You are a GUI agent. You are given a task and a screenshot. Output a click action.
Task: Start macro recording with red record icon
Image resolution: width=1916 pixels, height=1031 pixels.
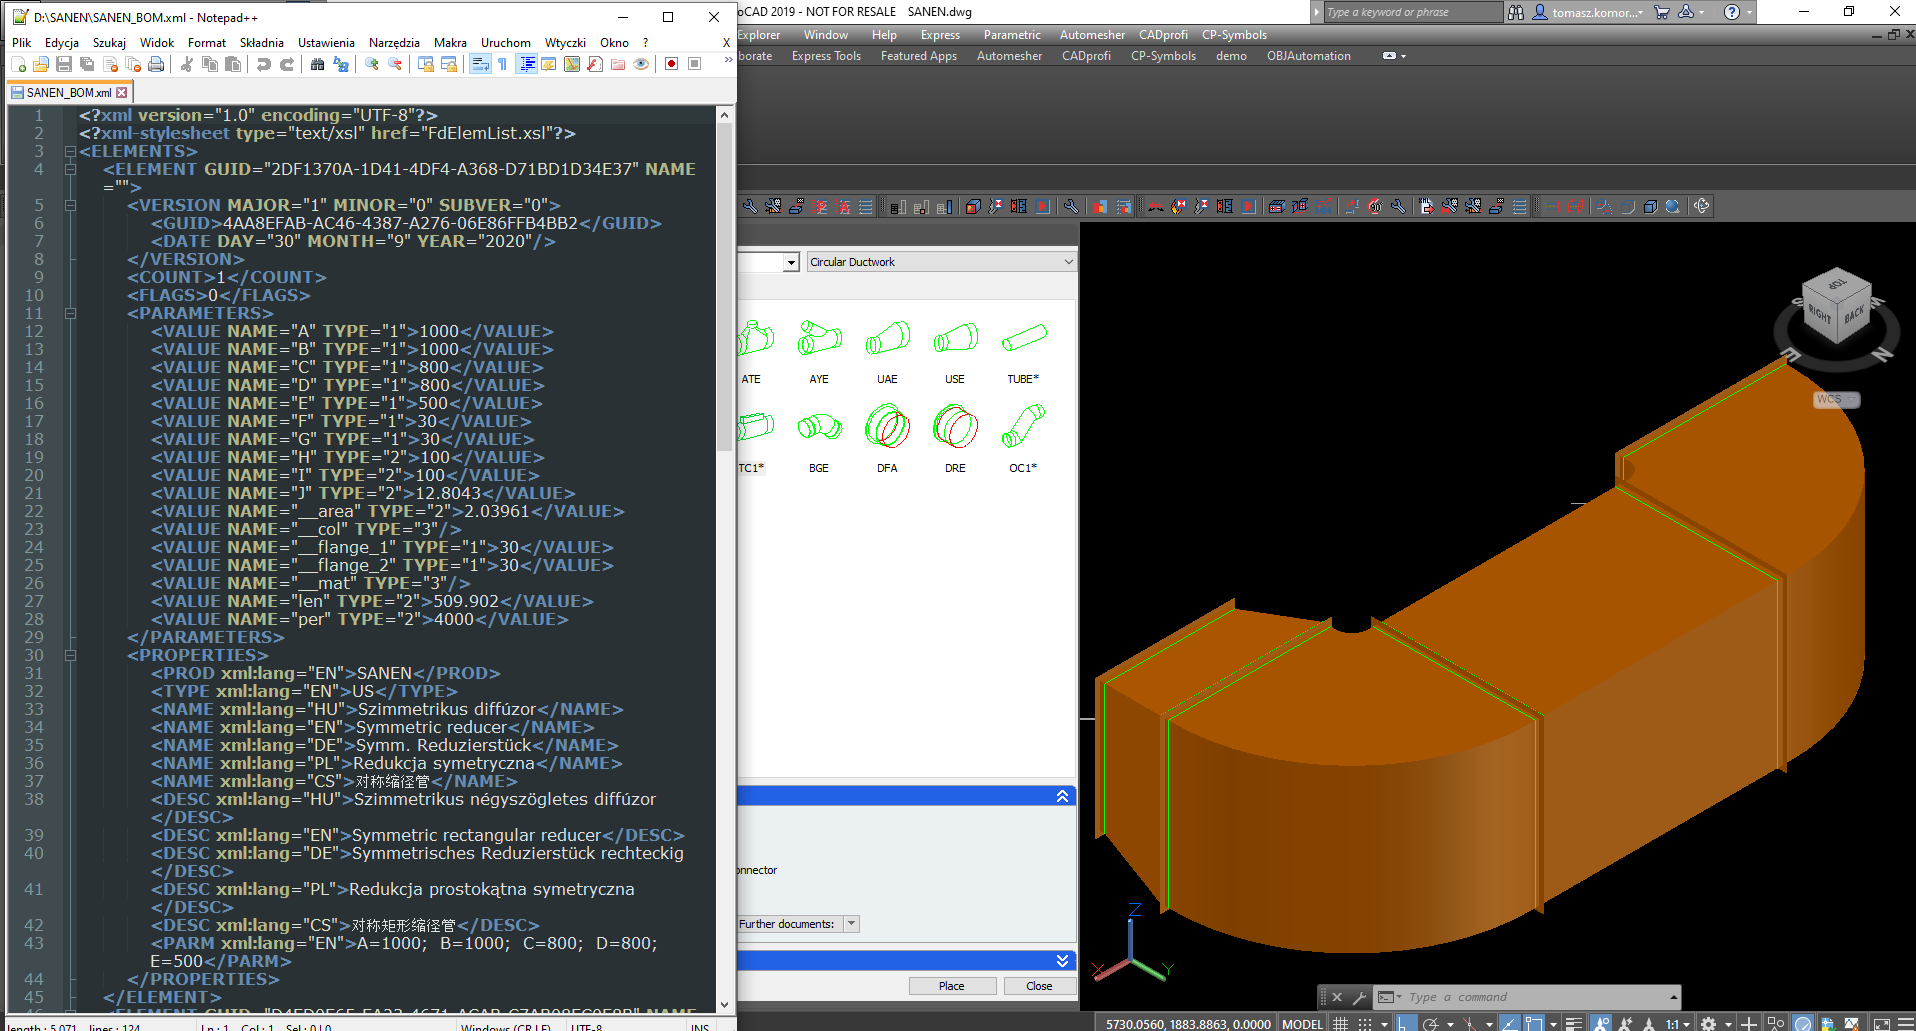tap(671, 64)
